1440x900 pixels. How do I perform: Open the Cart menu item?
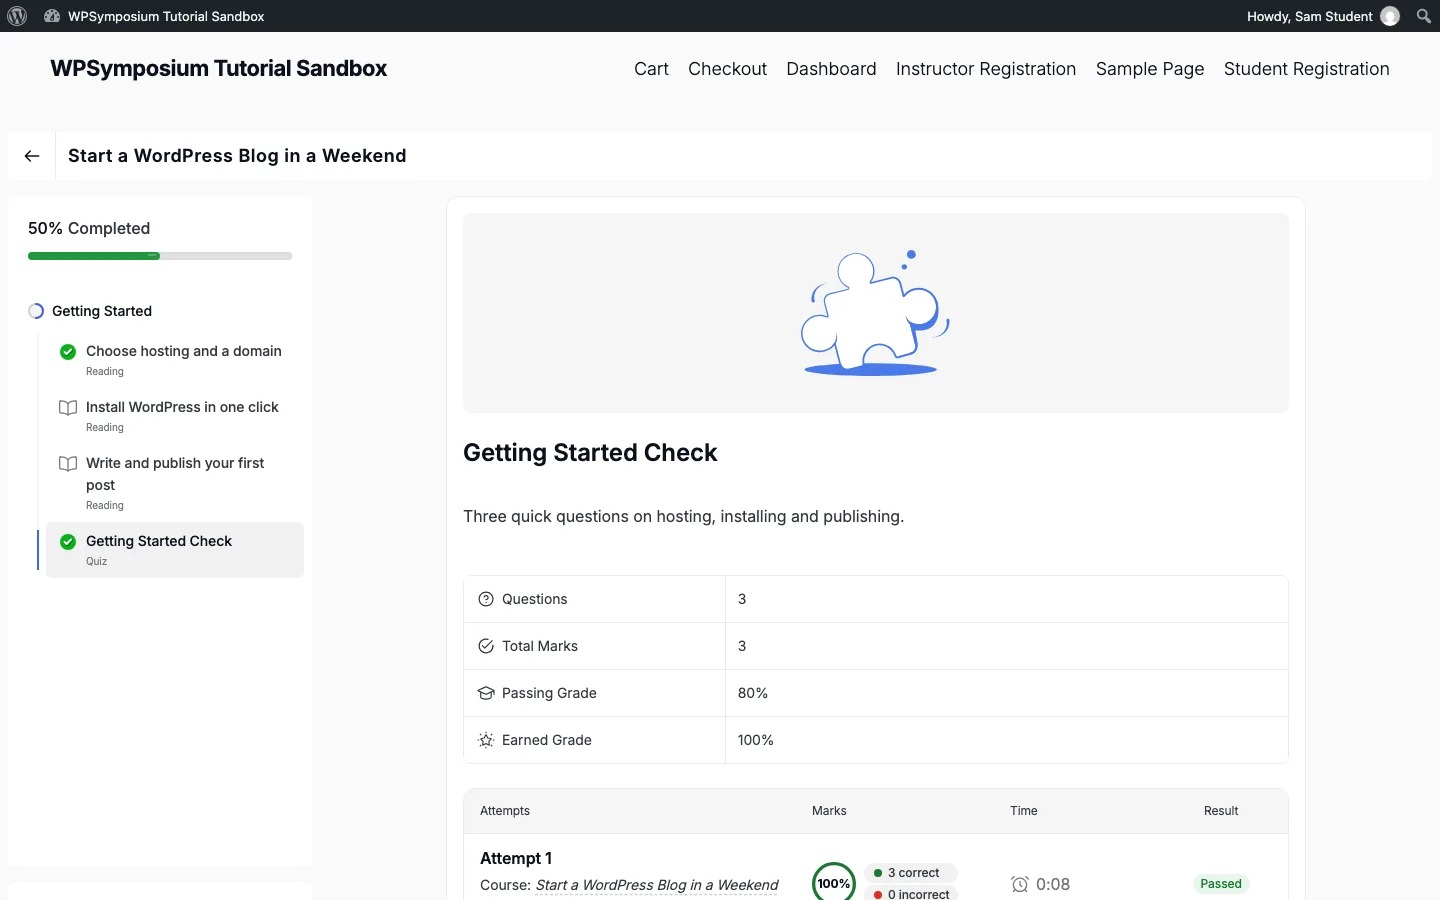(651, 69)
